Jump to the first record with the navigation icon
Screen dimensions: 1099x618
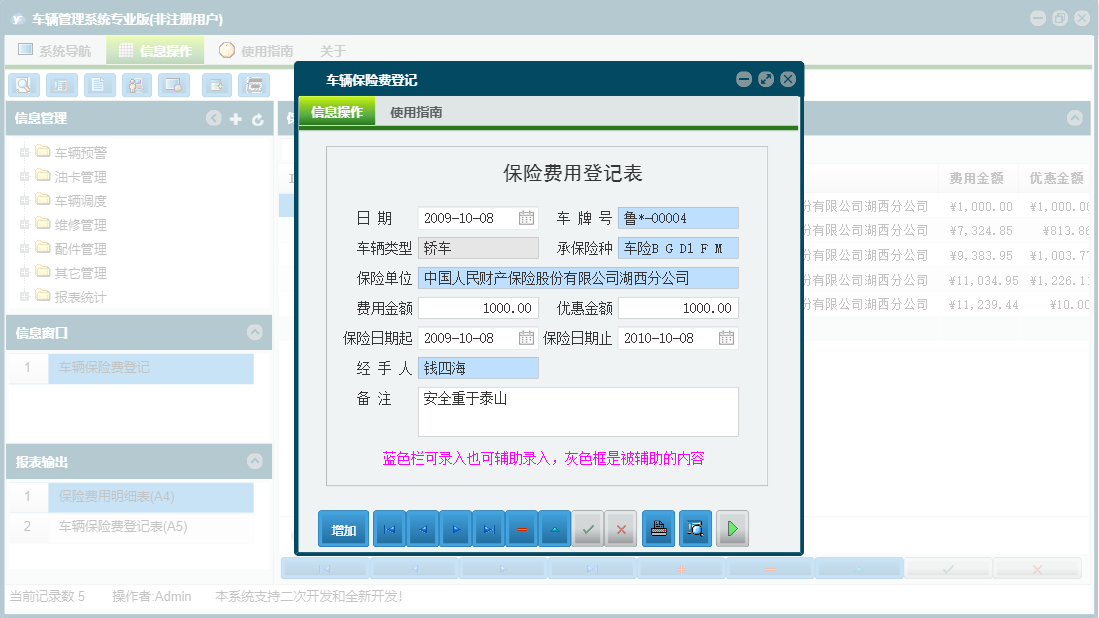388,528
